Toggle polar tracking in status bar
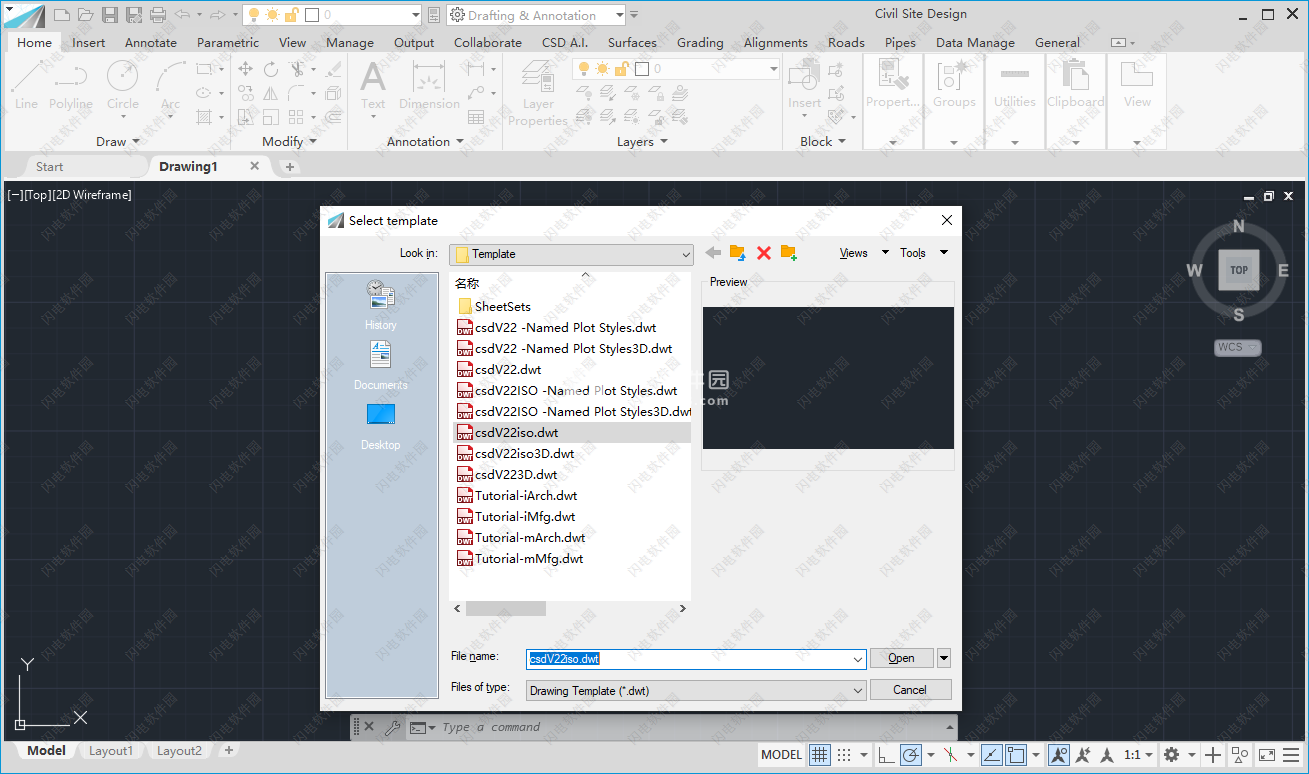1309x774 pixels. coord(911,755)
